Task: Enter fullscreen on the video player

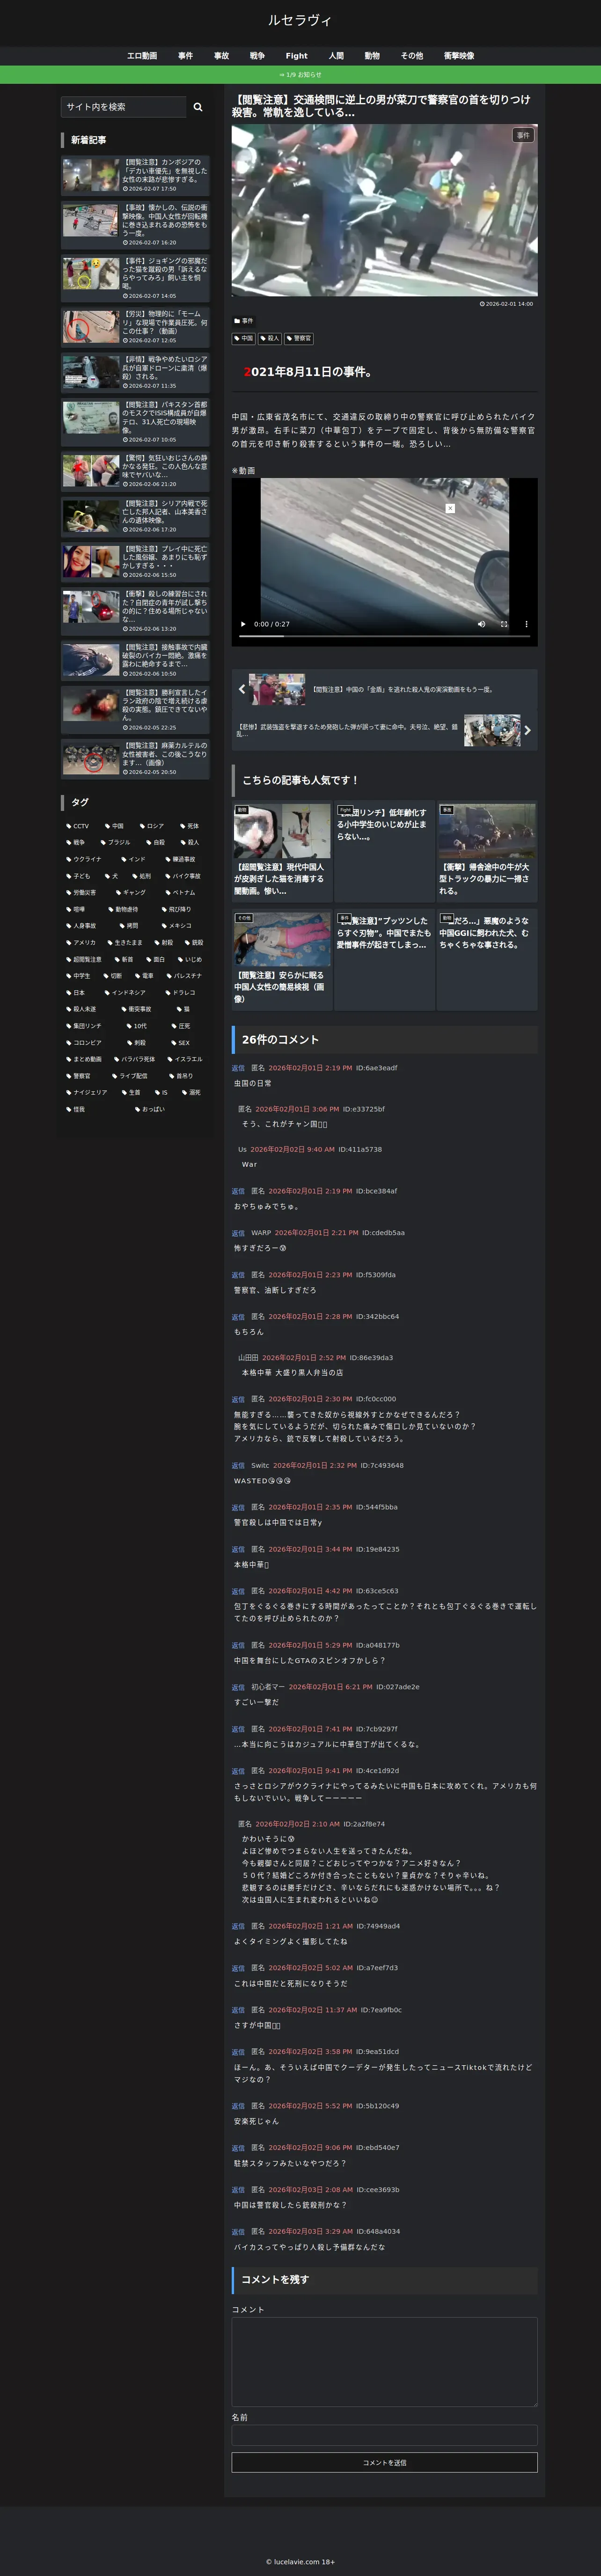Action: 504,624
